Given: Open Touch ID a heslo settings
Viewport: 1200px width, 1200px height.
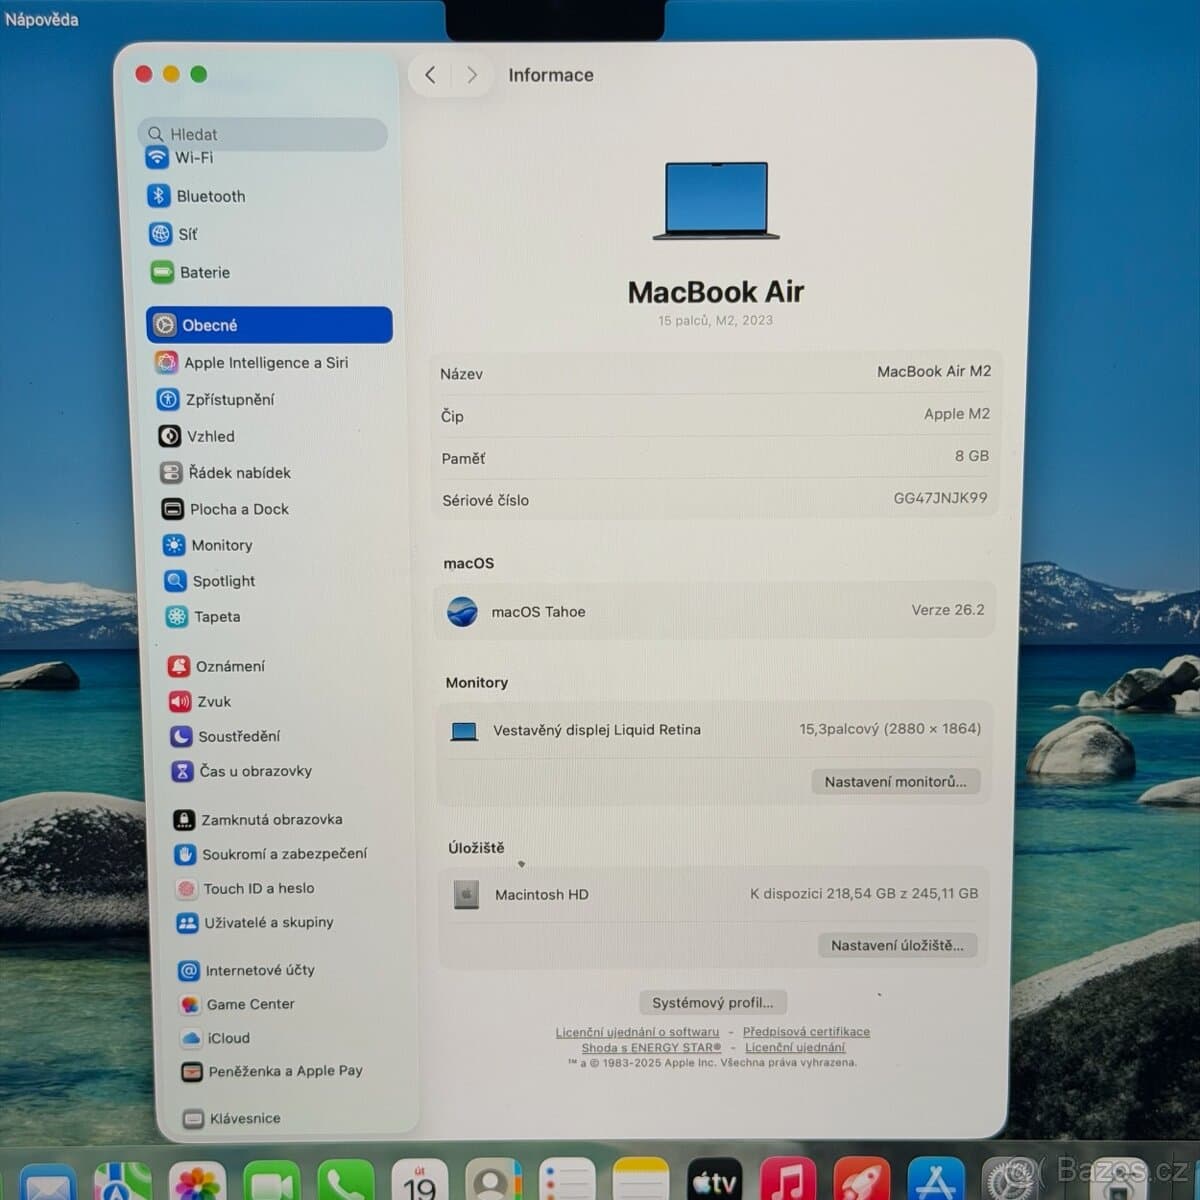Looking at the screenshot, I should [x=245, y=888].
